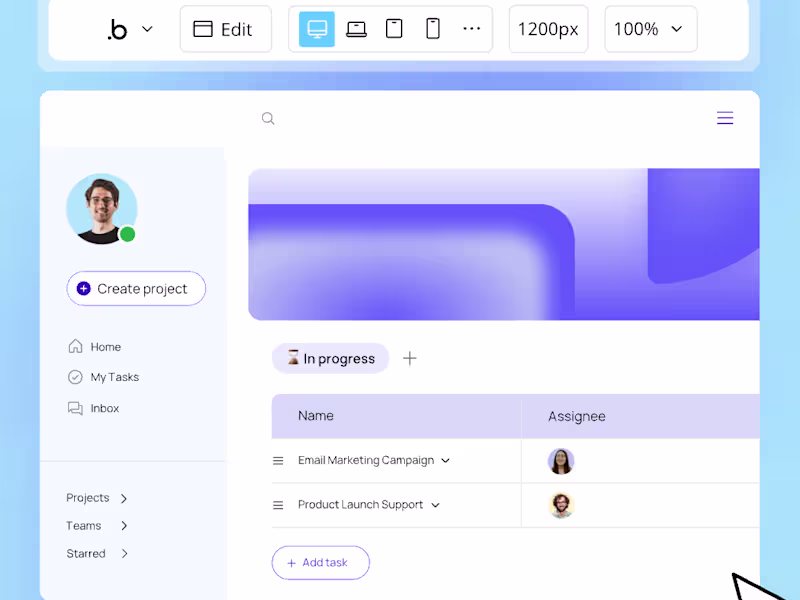Open the three-dot overflow menu
Viewport: 800px width, 600px height.
471,29
